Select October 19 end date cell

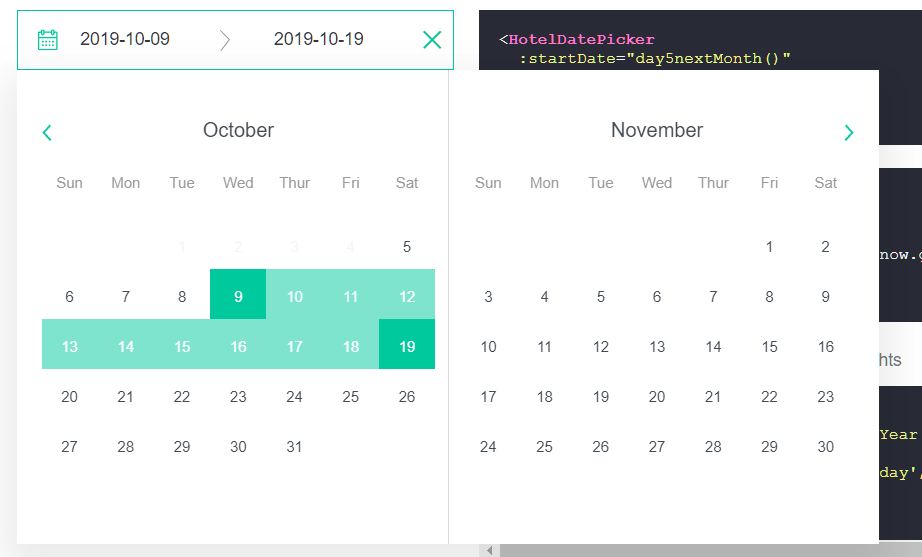[x=407, y=344]
